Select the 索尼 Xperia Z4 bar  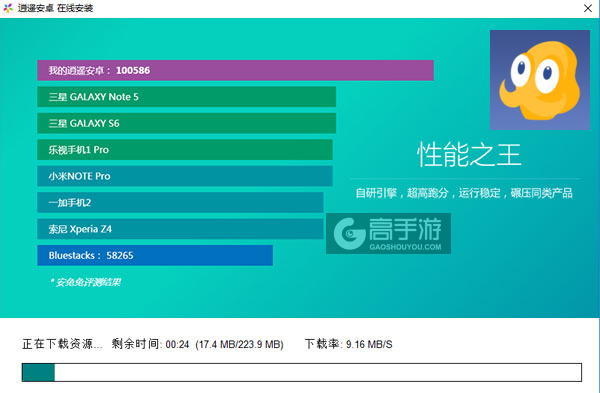click(x=180, y=228)
